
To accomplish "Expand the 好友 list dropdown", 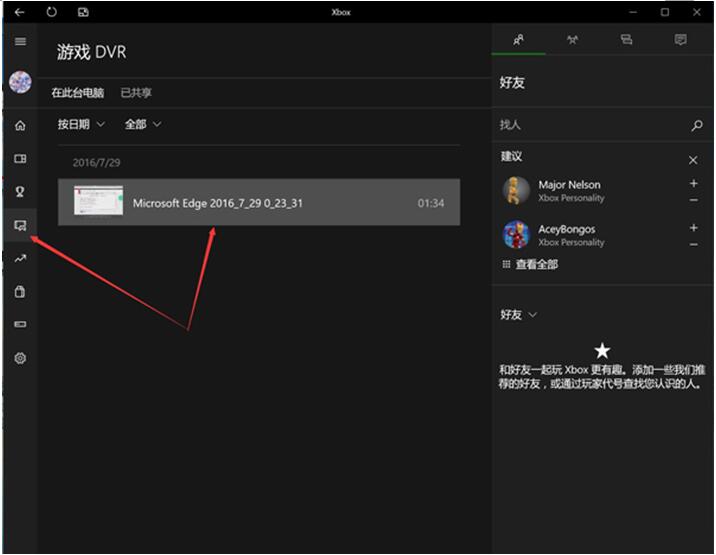I will tap(518, 315).
